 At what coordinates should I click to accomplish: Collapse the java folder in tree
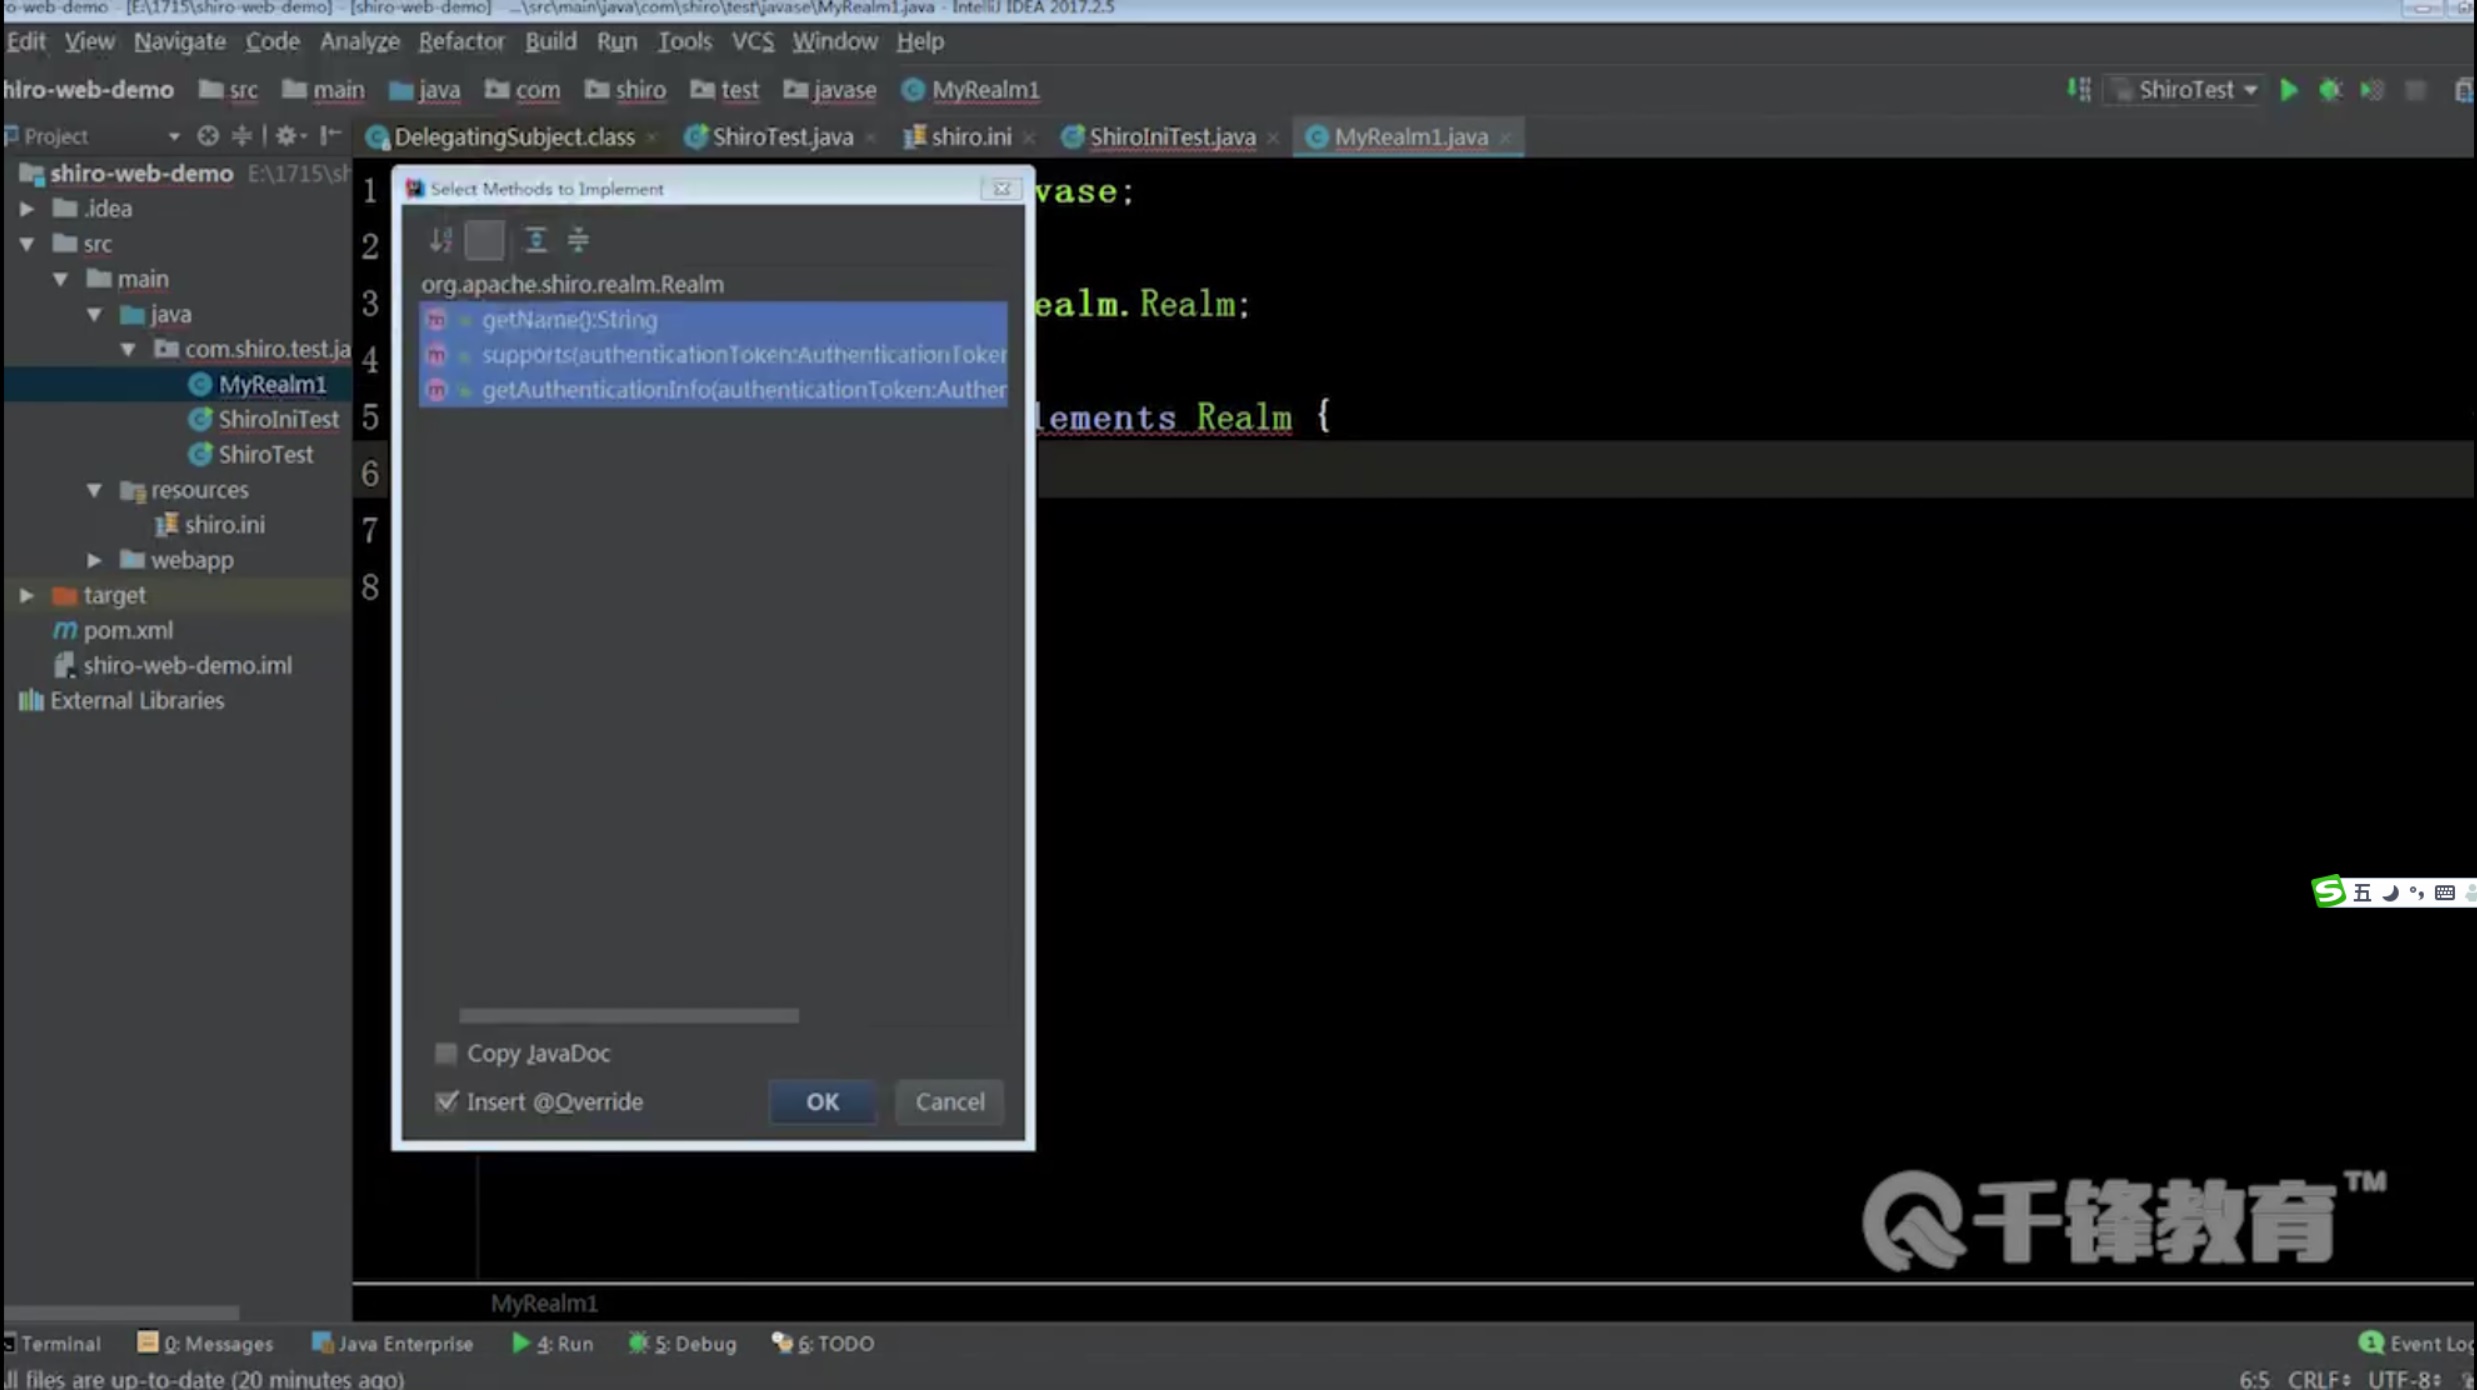point(94,314)
